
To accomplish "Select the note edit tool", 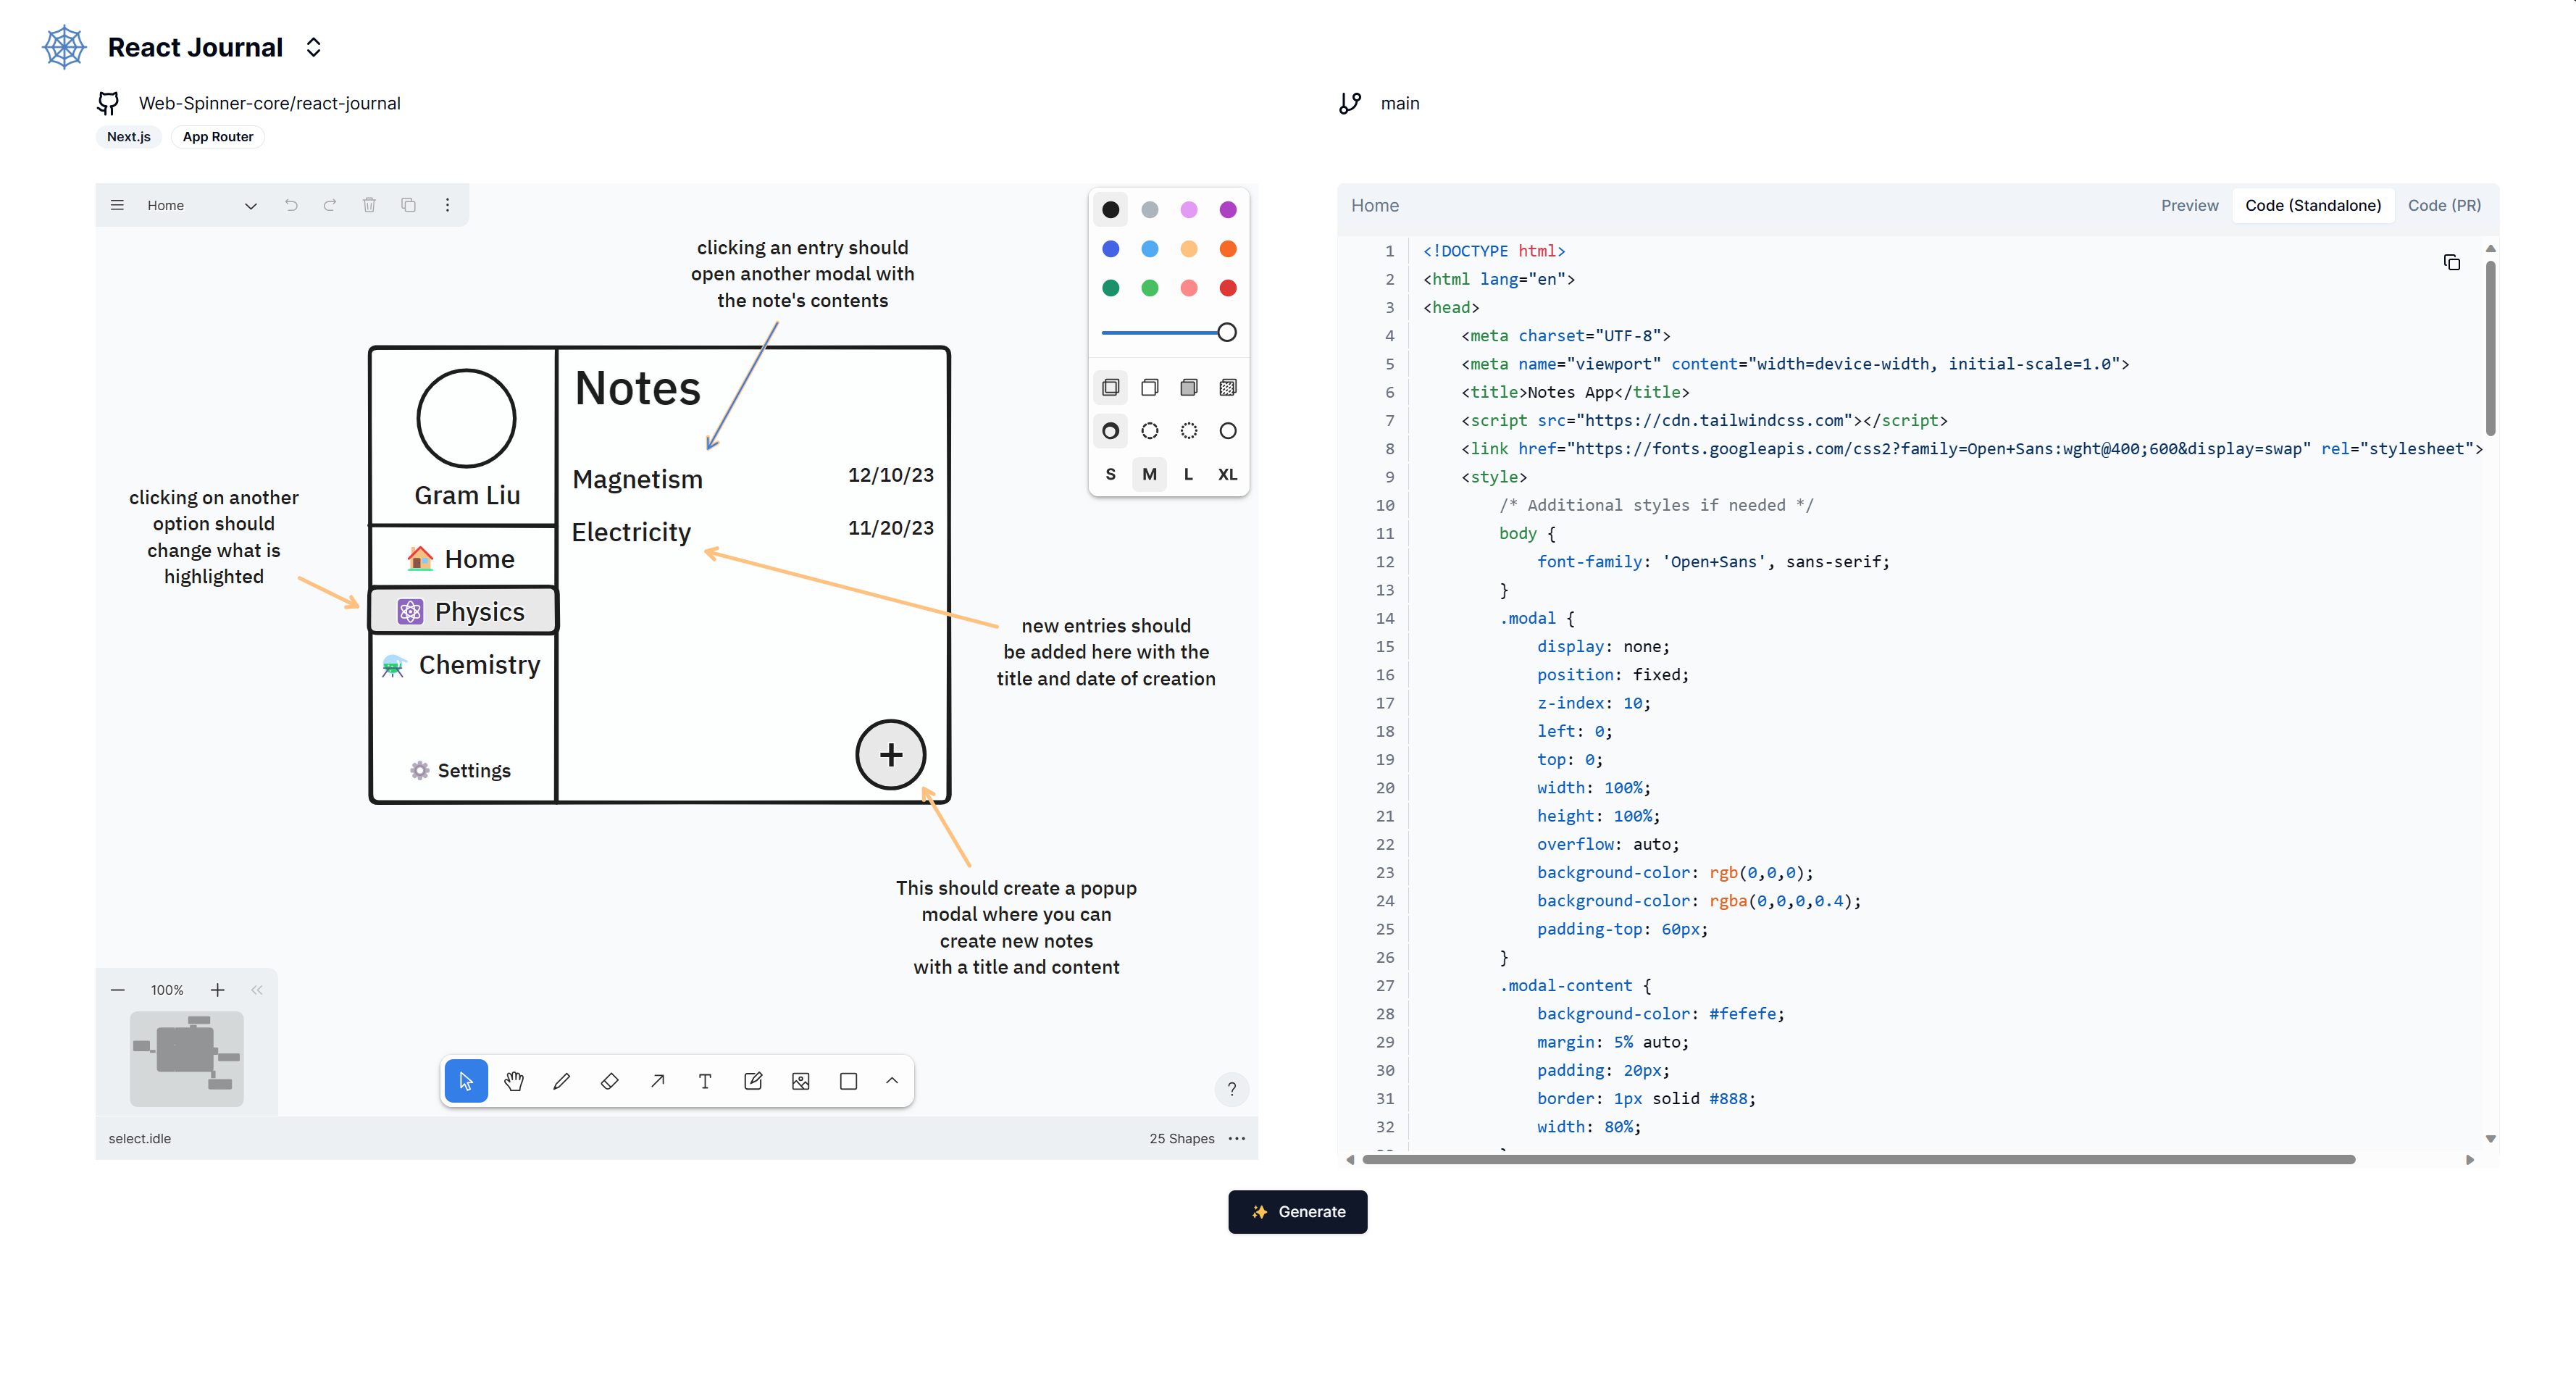I will [753, 1081].
